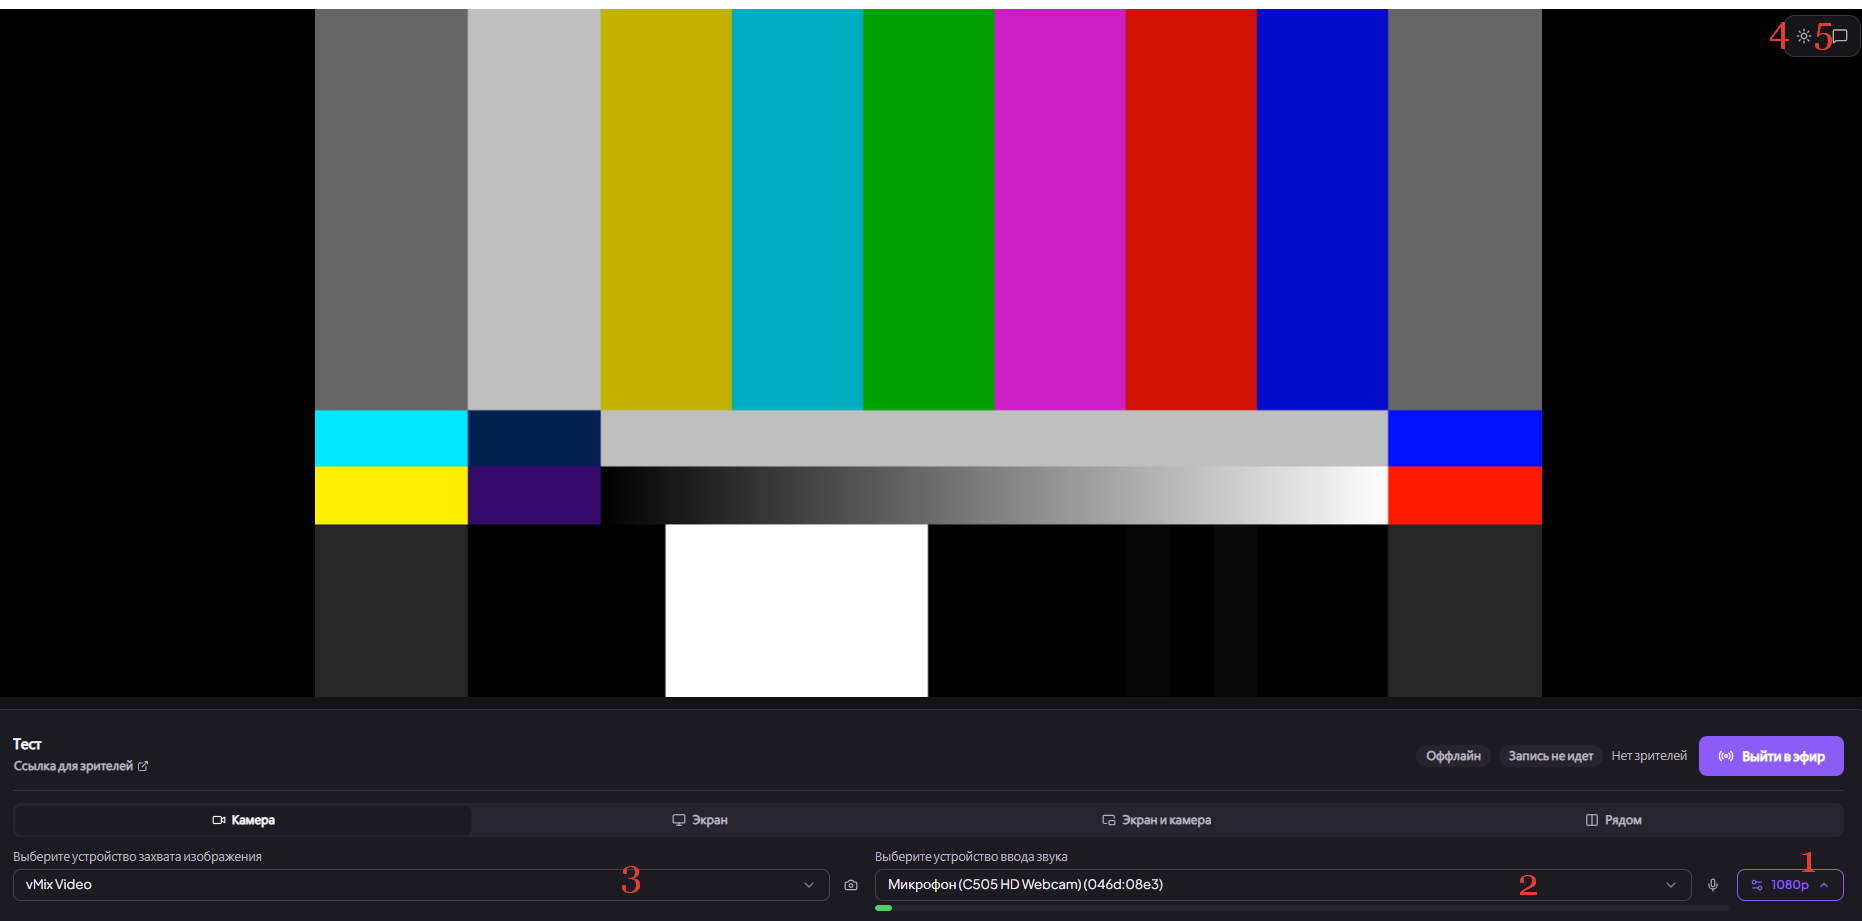Click the Запись не идет status badge
The width and height of the screenshot is (1862, 921).
1551,756
